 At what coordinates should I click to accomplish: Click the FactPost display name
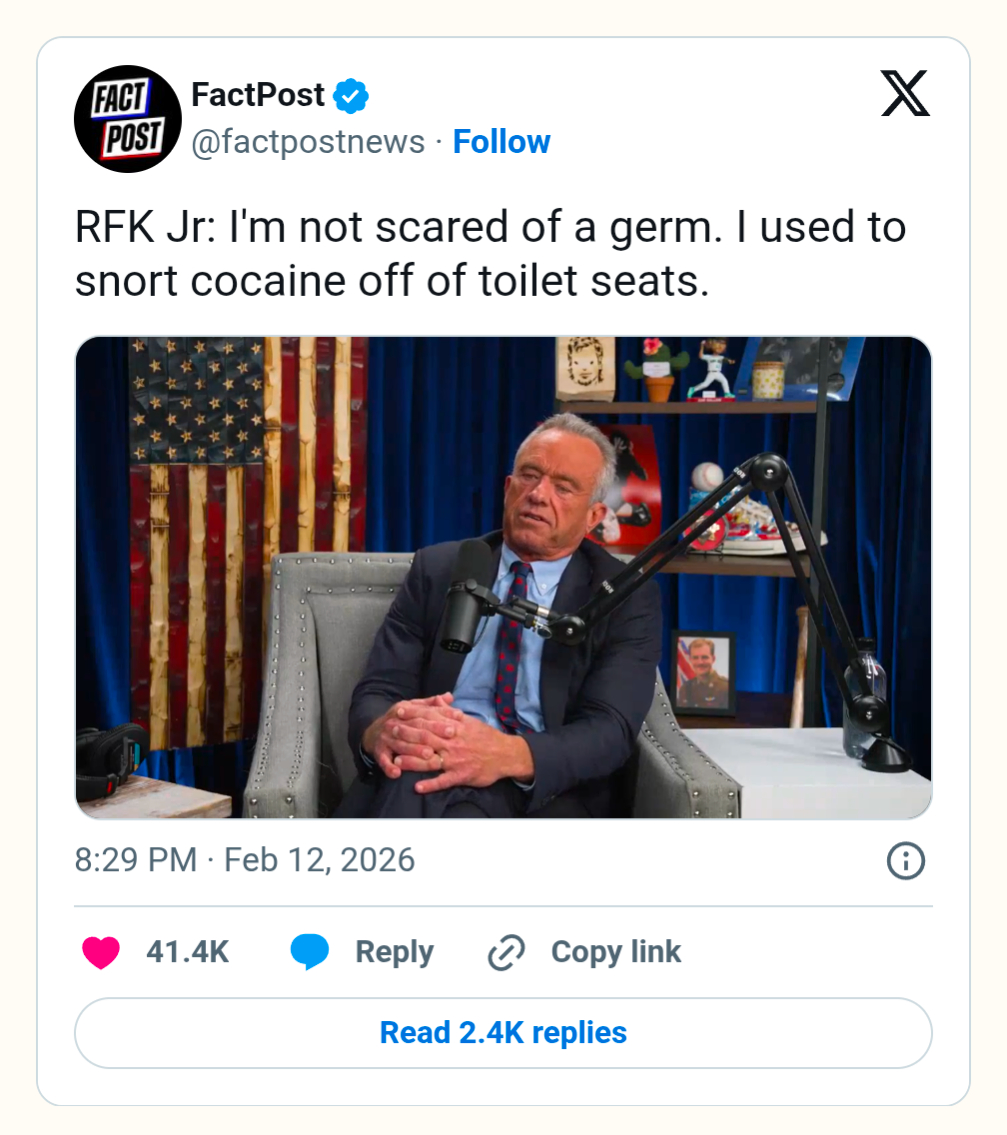(257, 95)
